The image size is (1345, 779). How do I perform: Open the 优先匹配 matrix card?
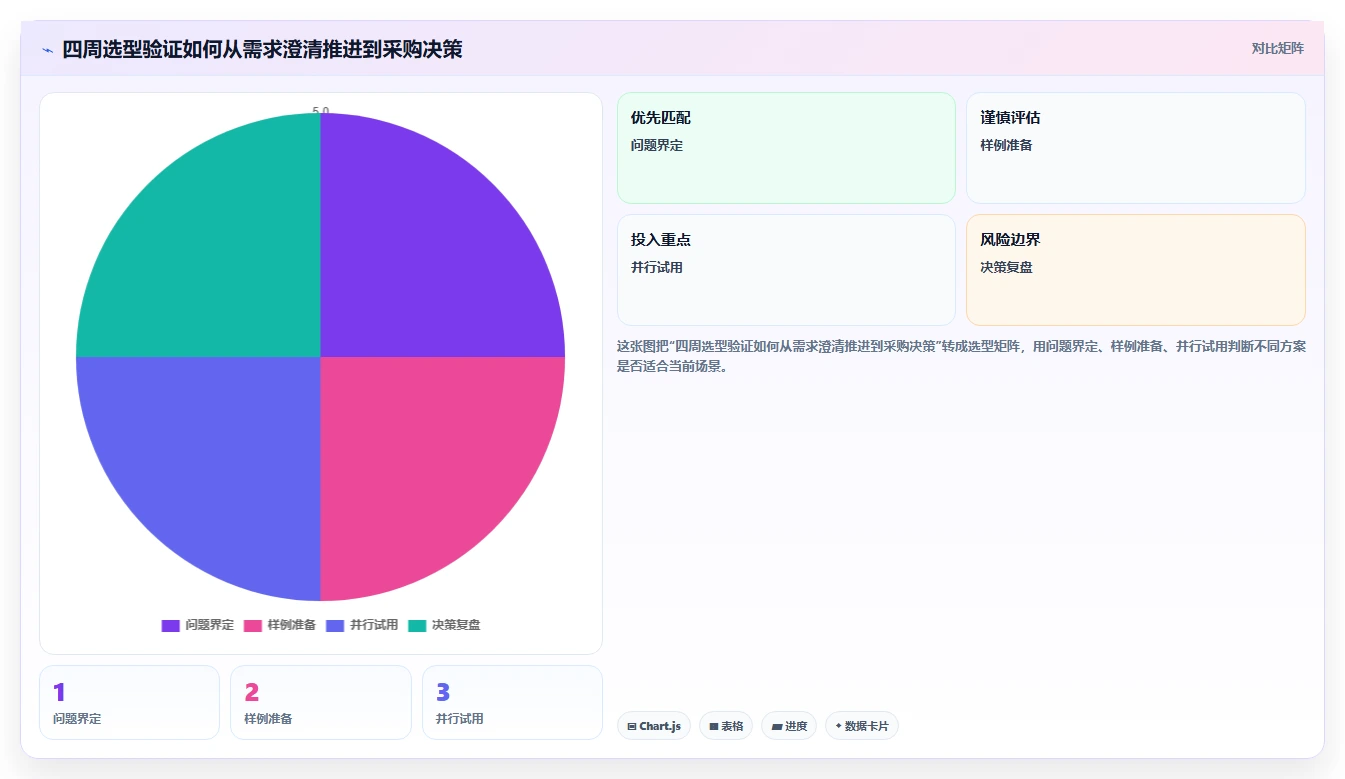click(786, 148)
